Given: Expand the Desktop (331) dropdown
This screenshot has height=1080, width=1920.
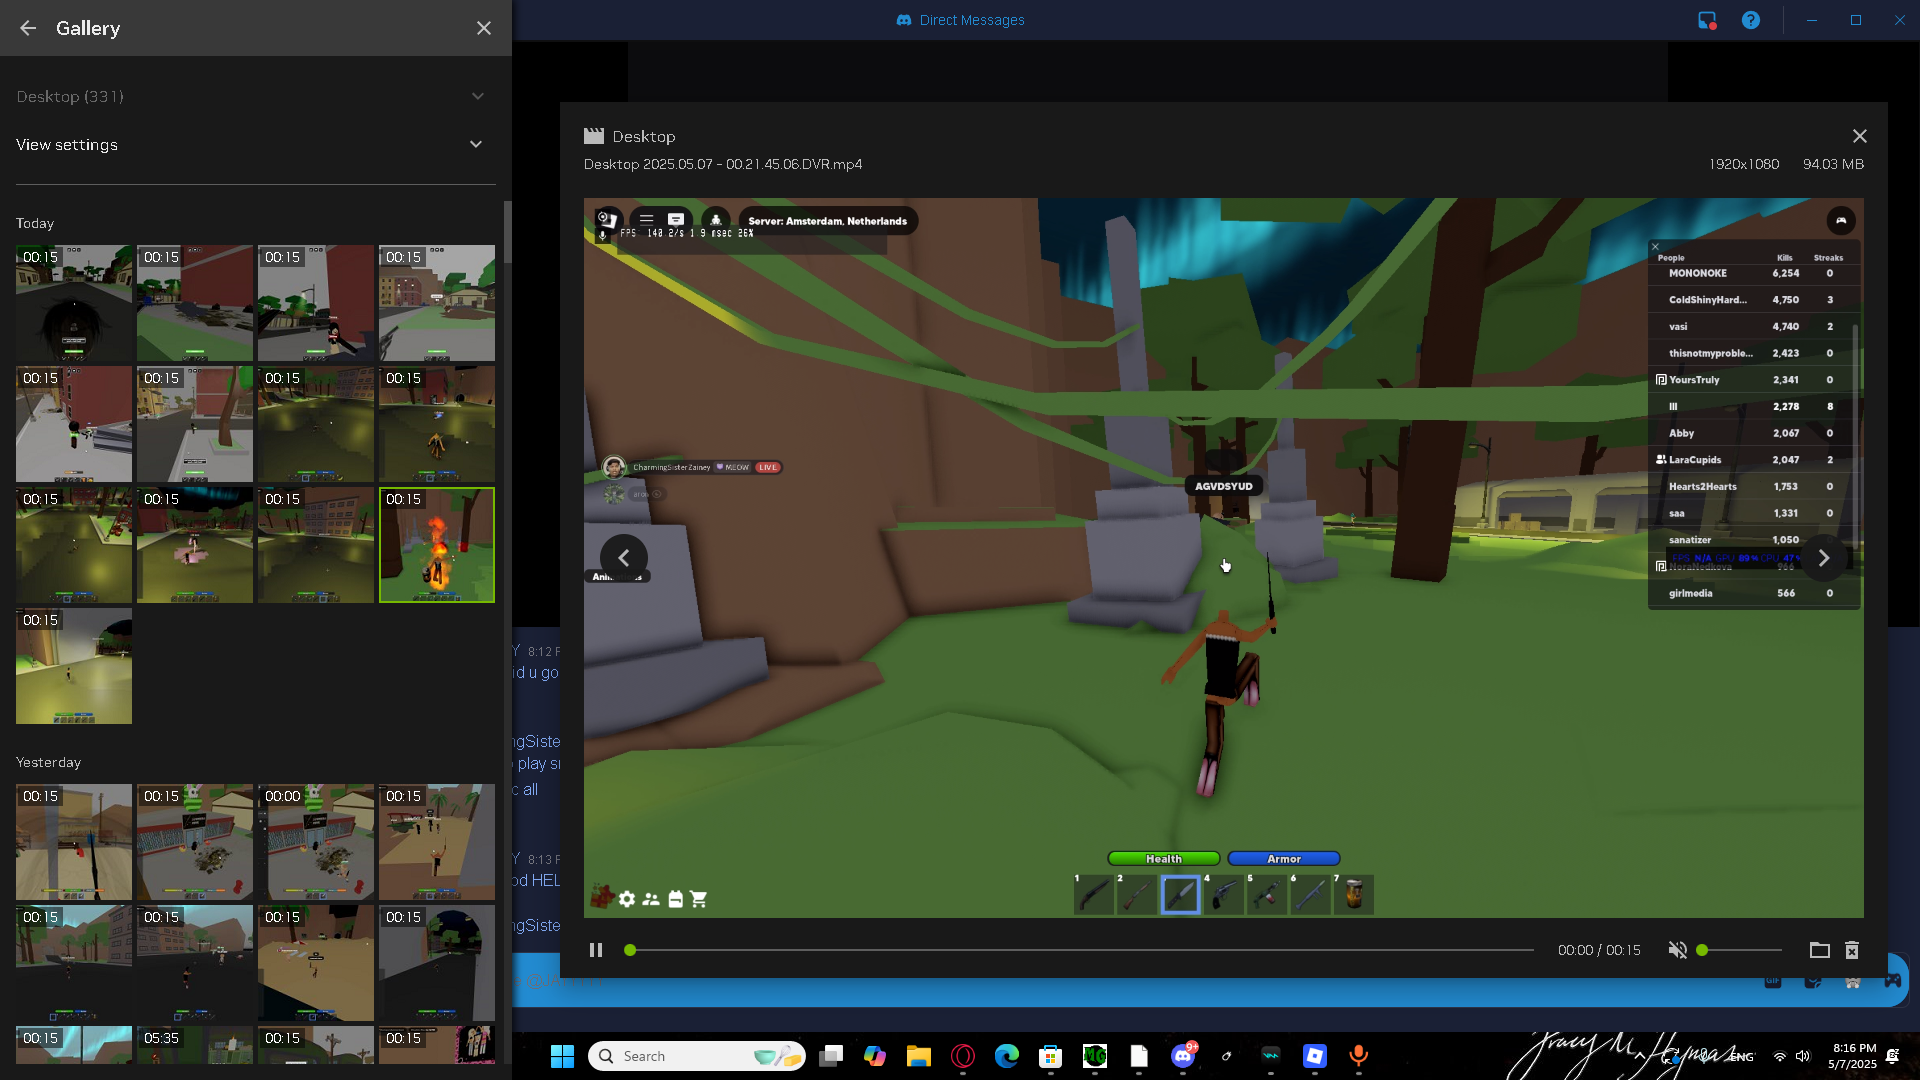Looking at the screenshot, I should click(x=477, y=97).
